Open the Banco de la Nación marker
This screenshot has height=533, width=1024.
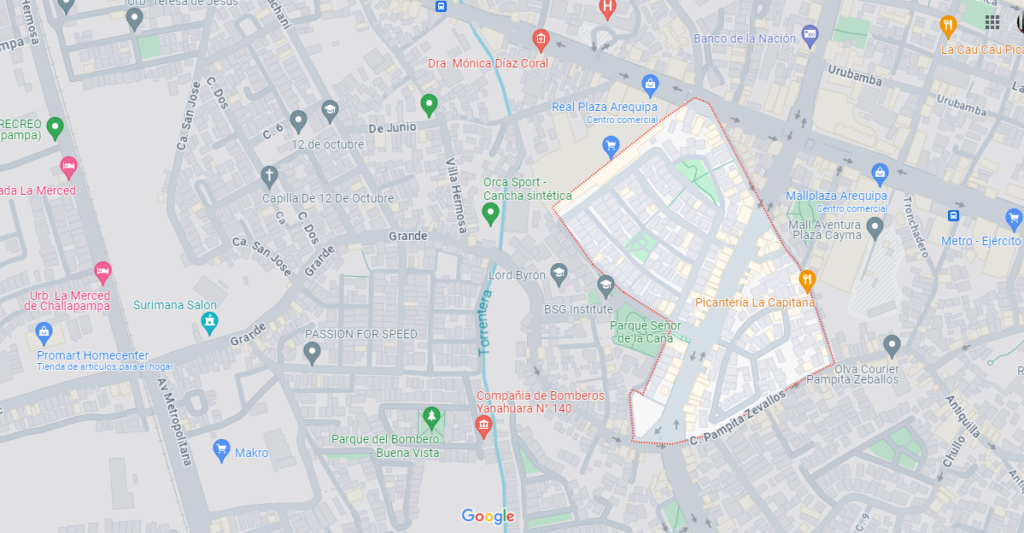(810, 36)
